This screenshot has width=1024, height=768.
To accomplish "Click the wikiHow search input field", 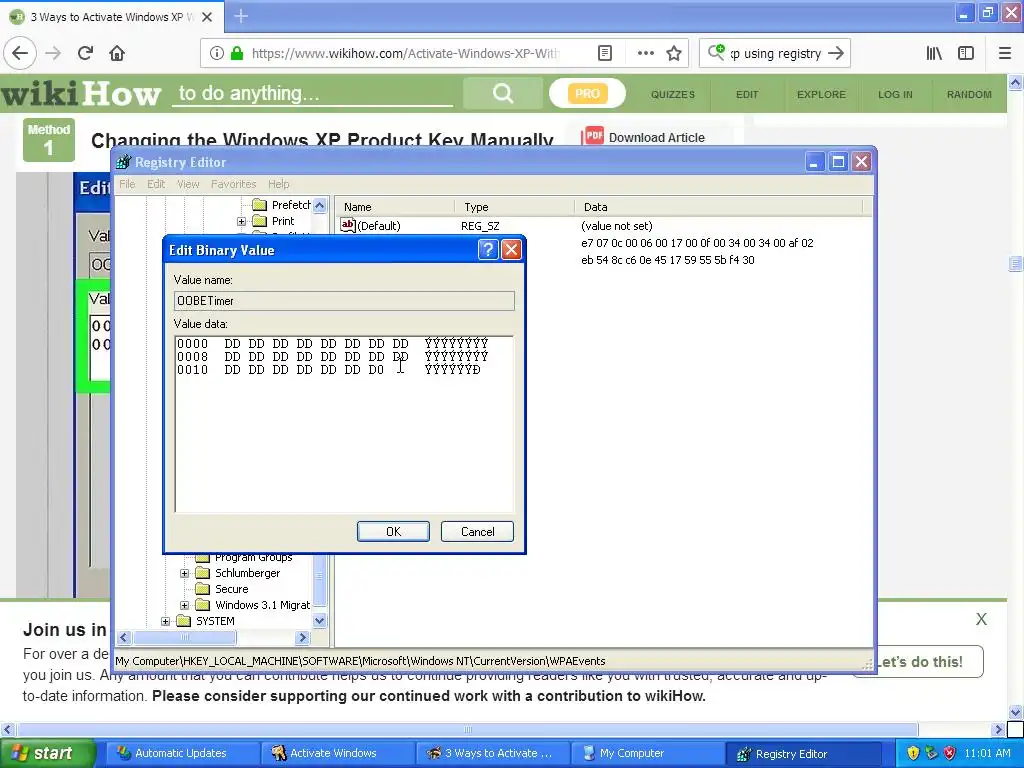I will pos(313,93).
